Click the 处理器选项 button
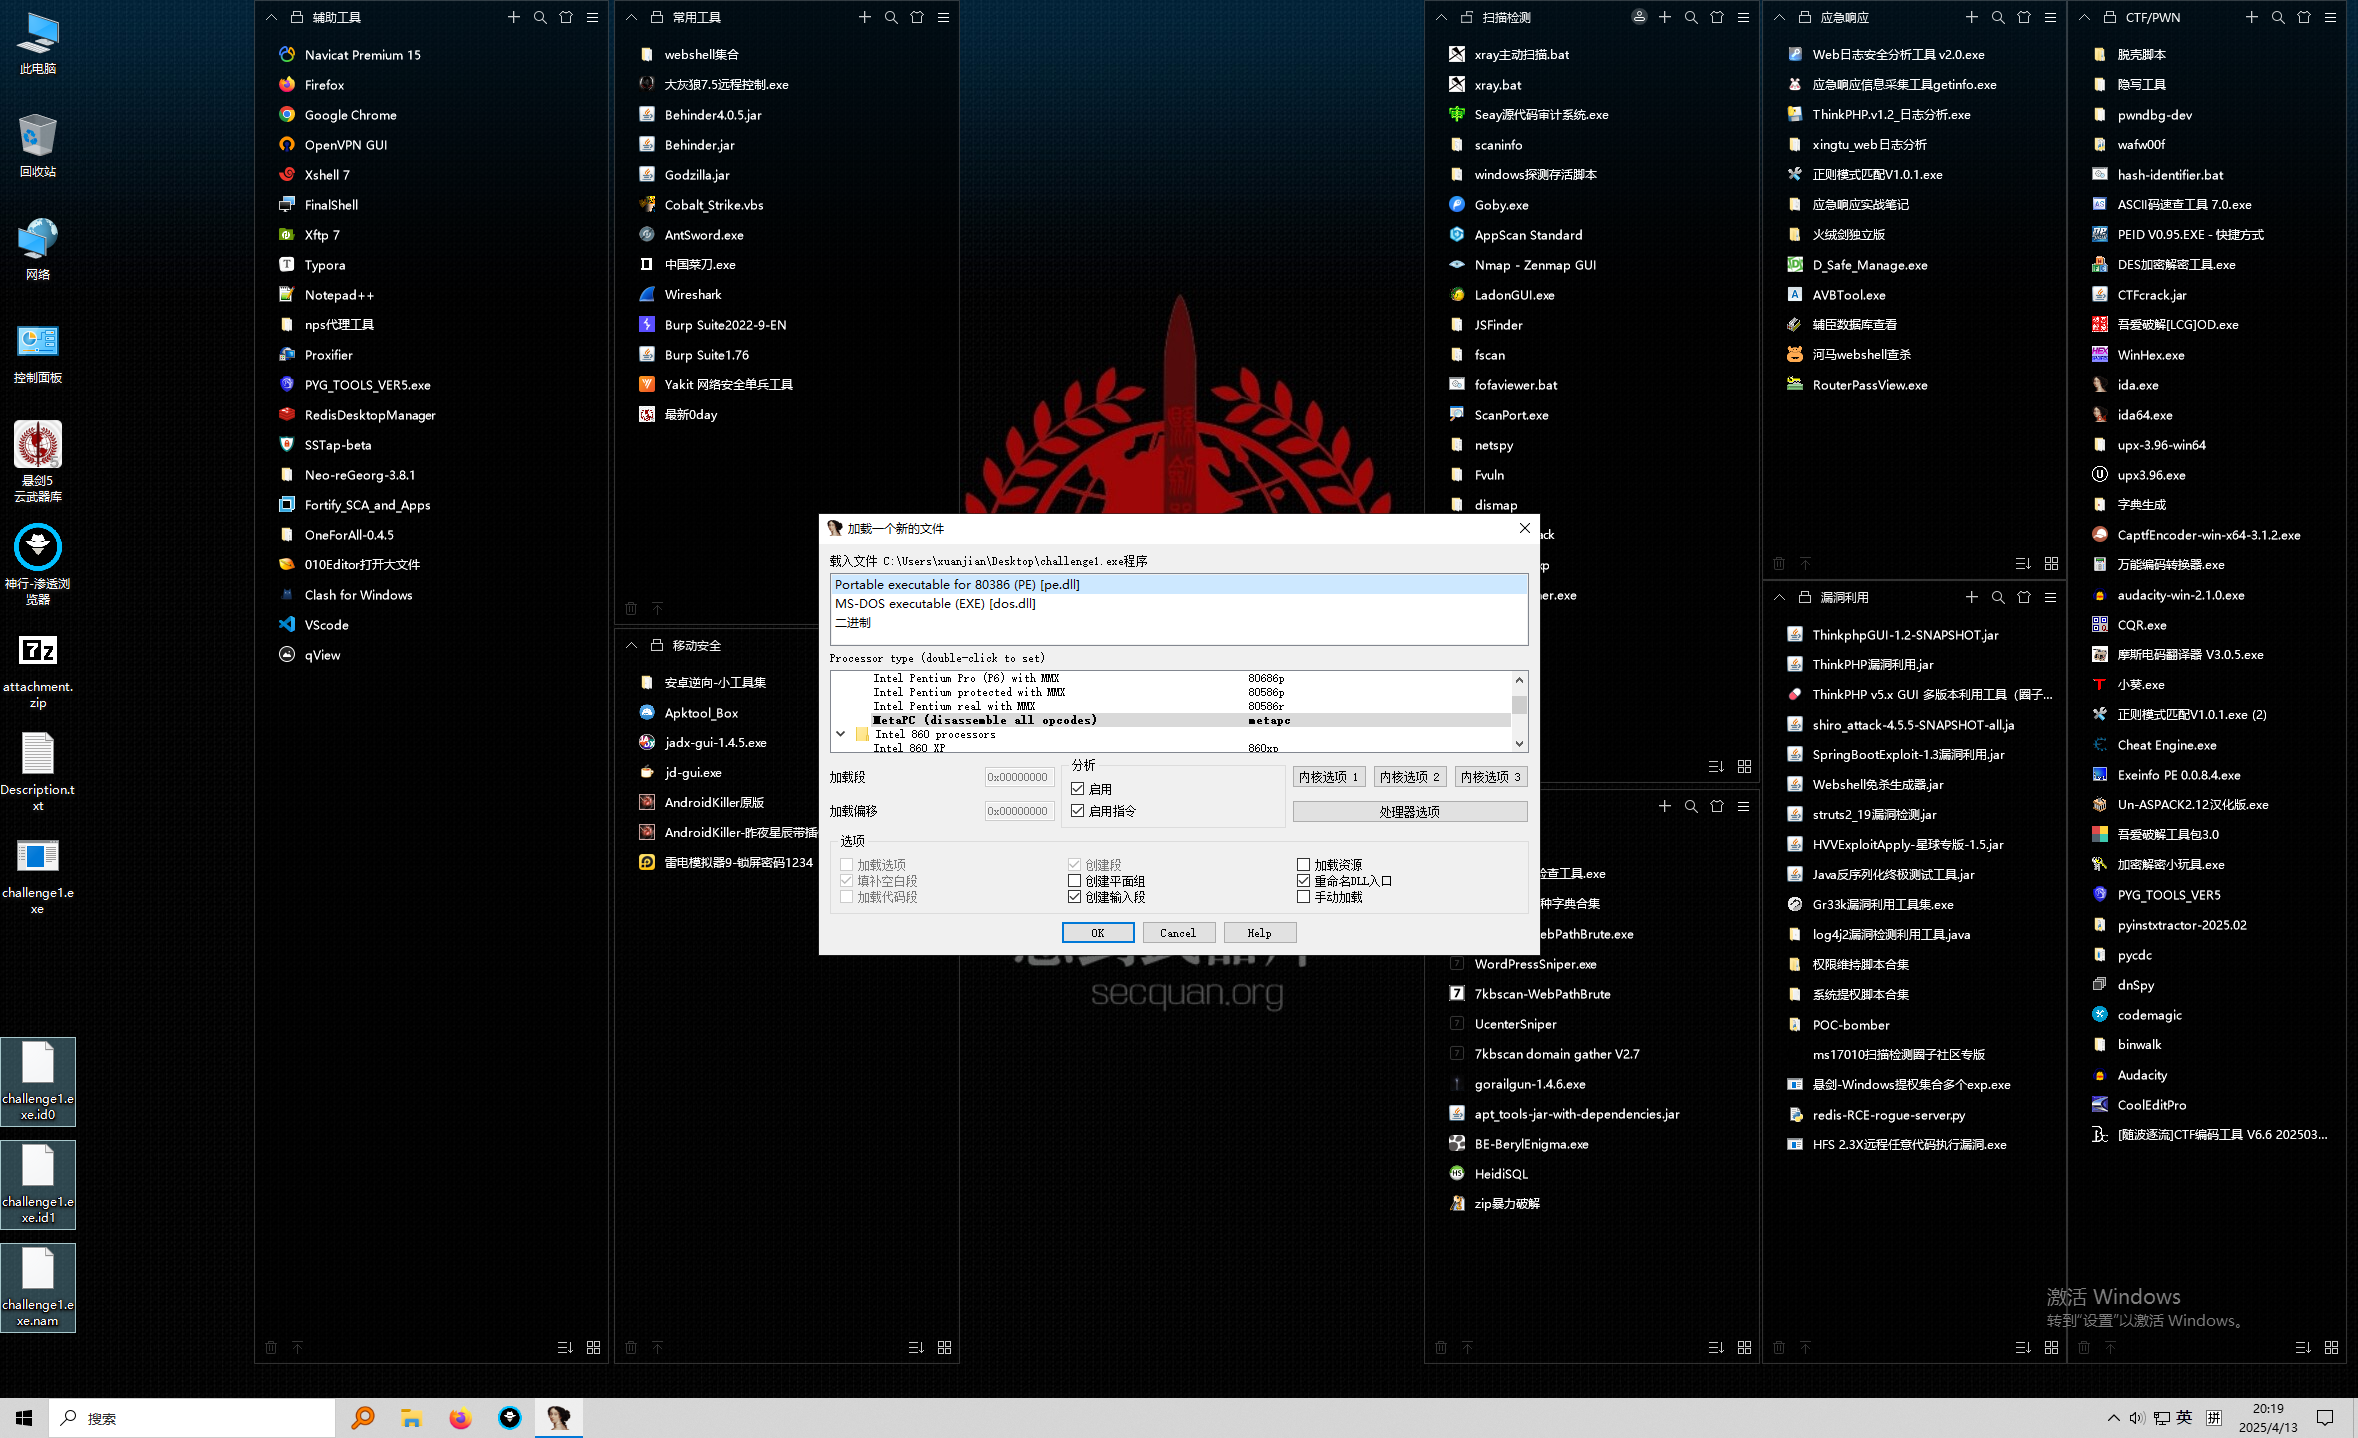Screen dimensions: 2358x1438 click(x=1409, y=812)
